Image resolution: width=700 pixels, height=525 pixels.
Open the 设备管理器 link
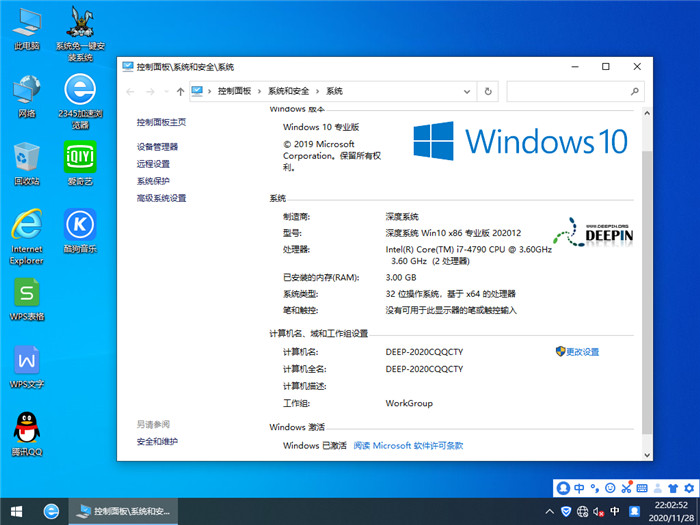157,146
